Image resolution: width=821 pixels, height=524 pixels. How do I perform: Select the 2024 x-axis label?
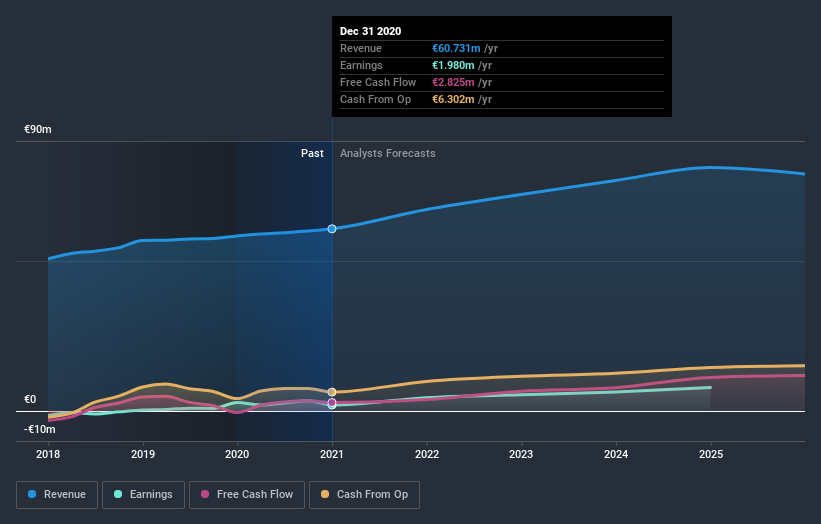coord(616,454)
